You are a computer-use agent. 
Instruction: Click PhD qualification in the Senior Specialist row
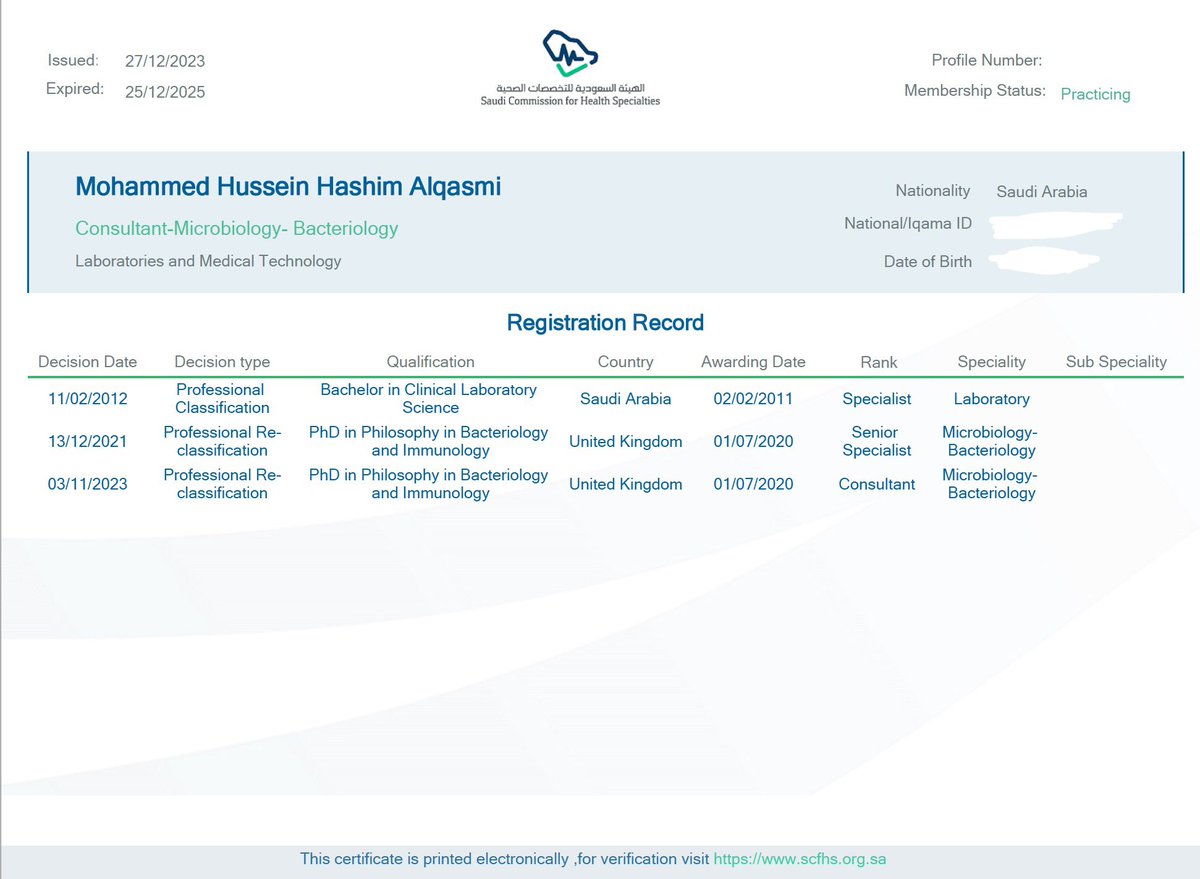tap(430, 441)
